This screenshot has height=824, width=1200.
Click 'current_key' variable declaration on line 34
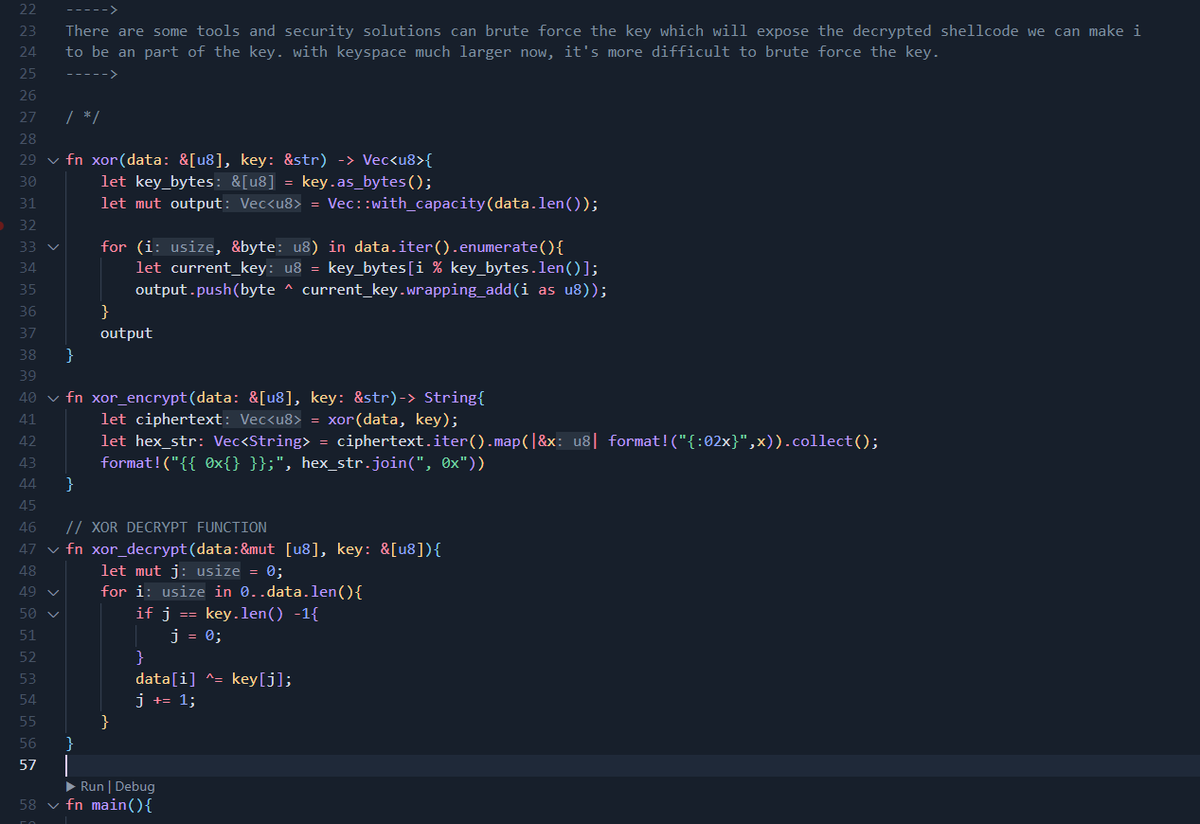[x=218, y=268]
